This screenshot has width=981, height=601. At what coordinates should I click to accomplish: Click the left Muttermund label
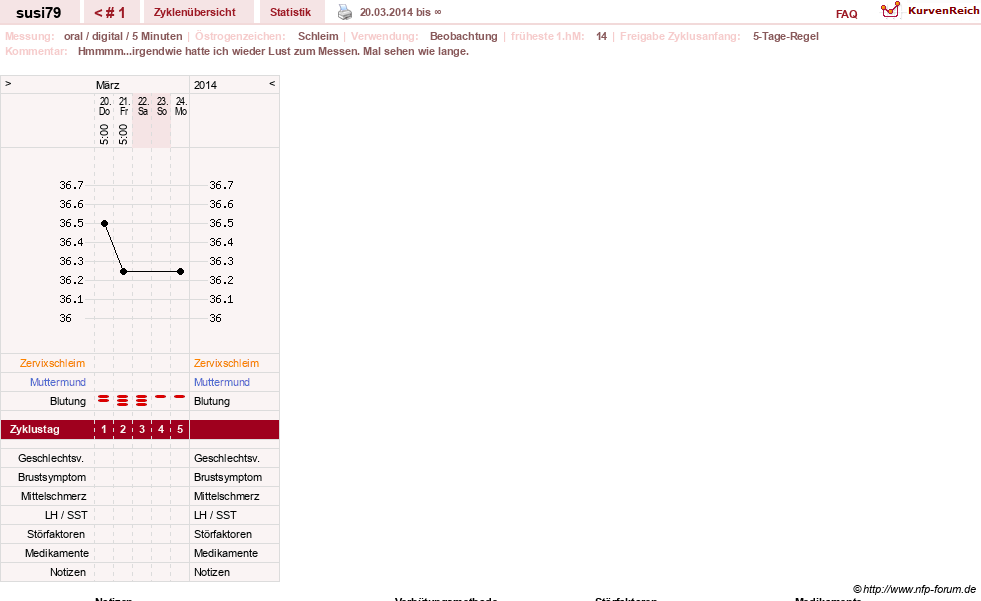coord(58,382)
